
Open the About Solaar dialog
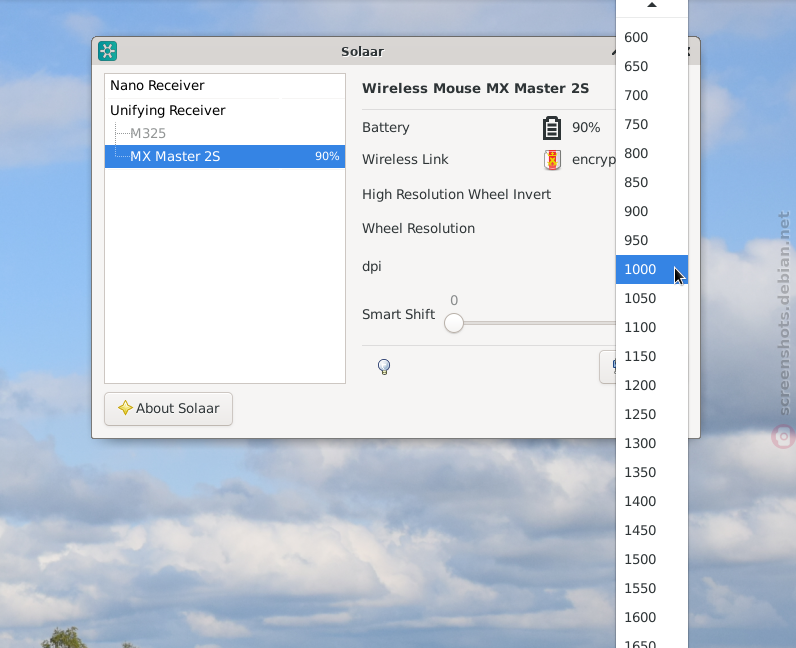169,409
